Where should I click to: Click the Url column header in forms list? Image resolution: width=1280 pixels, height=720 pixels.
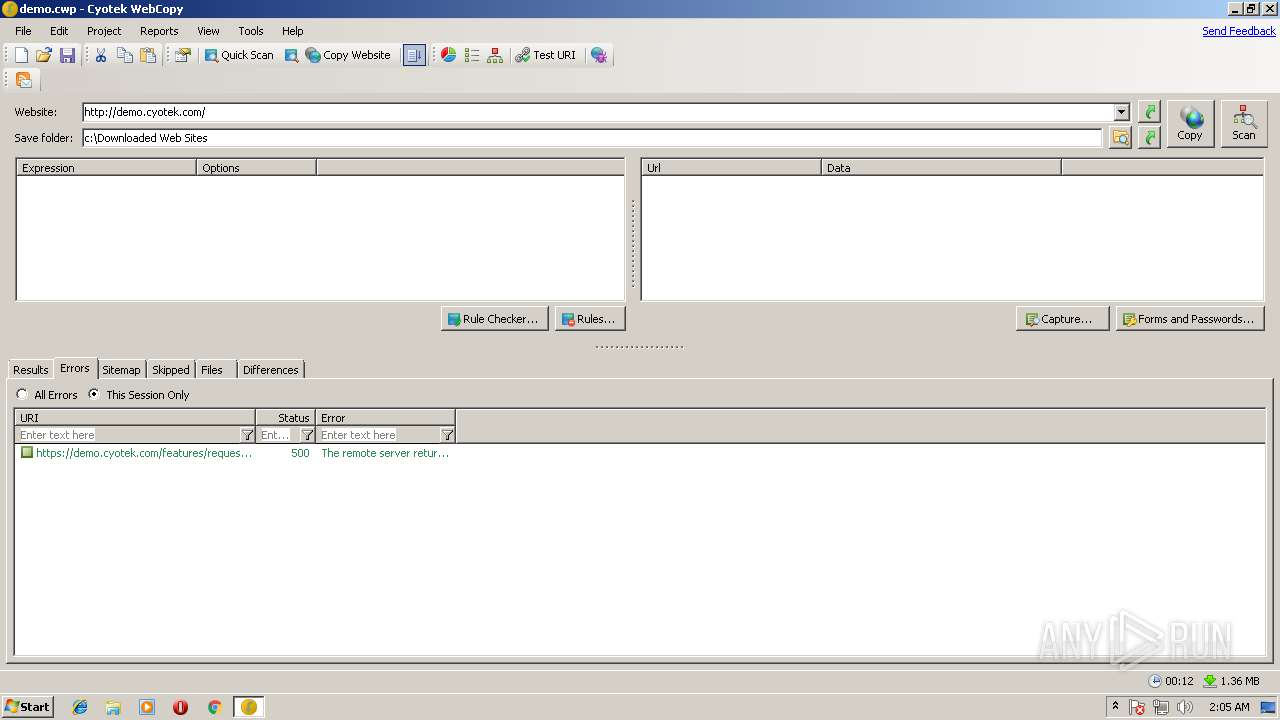click(x=731, y=168)
